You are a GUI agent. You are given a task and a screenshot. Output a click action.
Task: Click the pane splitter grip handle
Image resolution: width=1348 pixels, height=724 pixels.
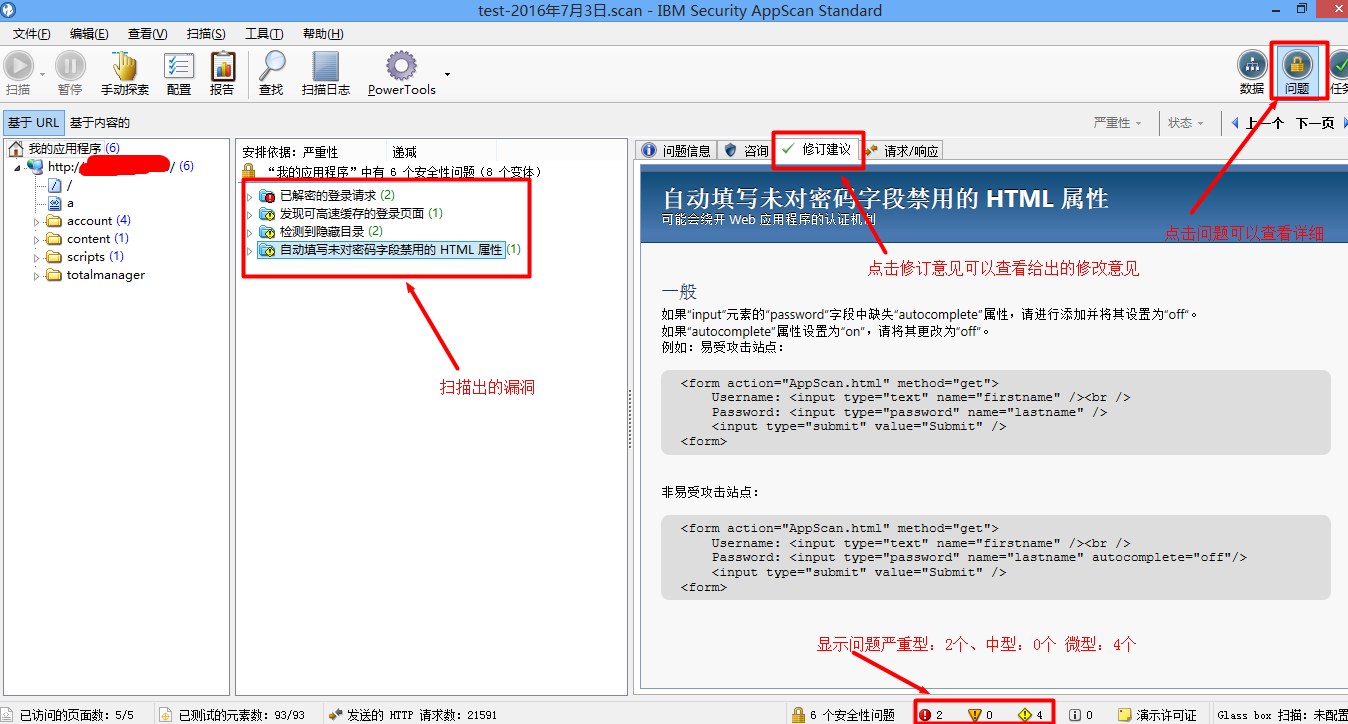[630, 417]
